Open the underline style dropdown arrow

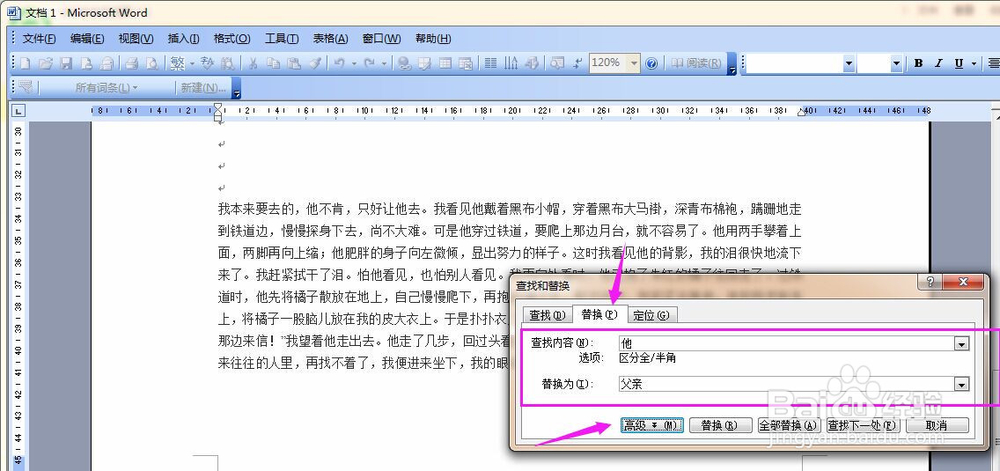[973, 63]
